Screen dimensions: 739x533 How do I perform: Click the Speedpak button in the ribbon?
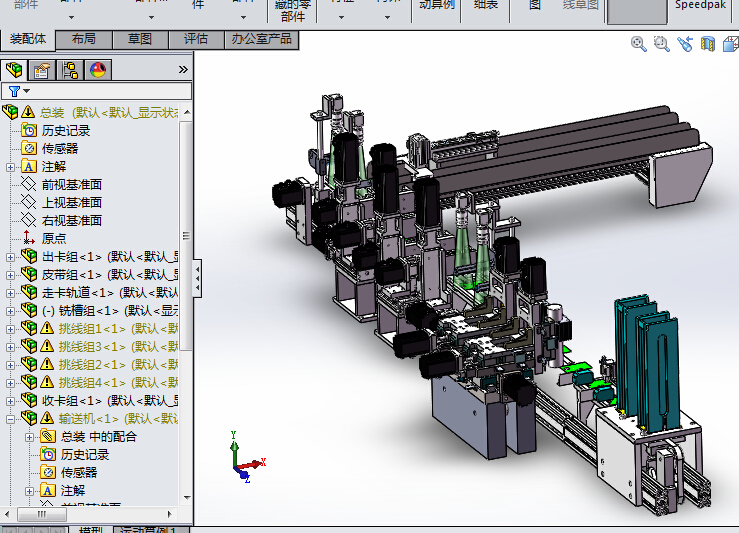pos(702,6)
